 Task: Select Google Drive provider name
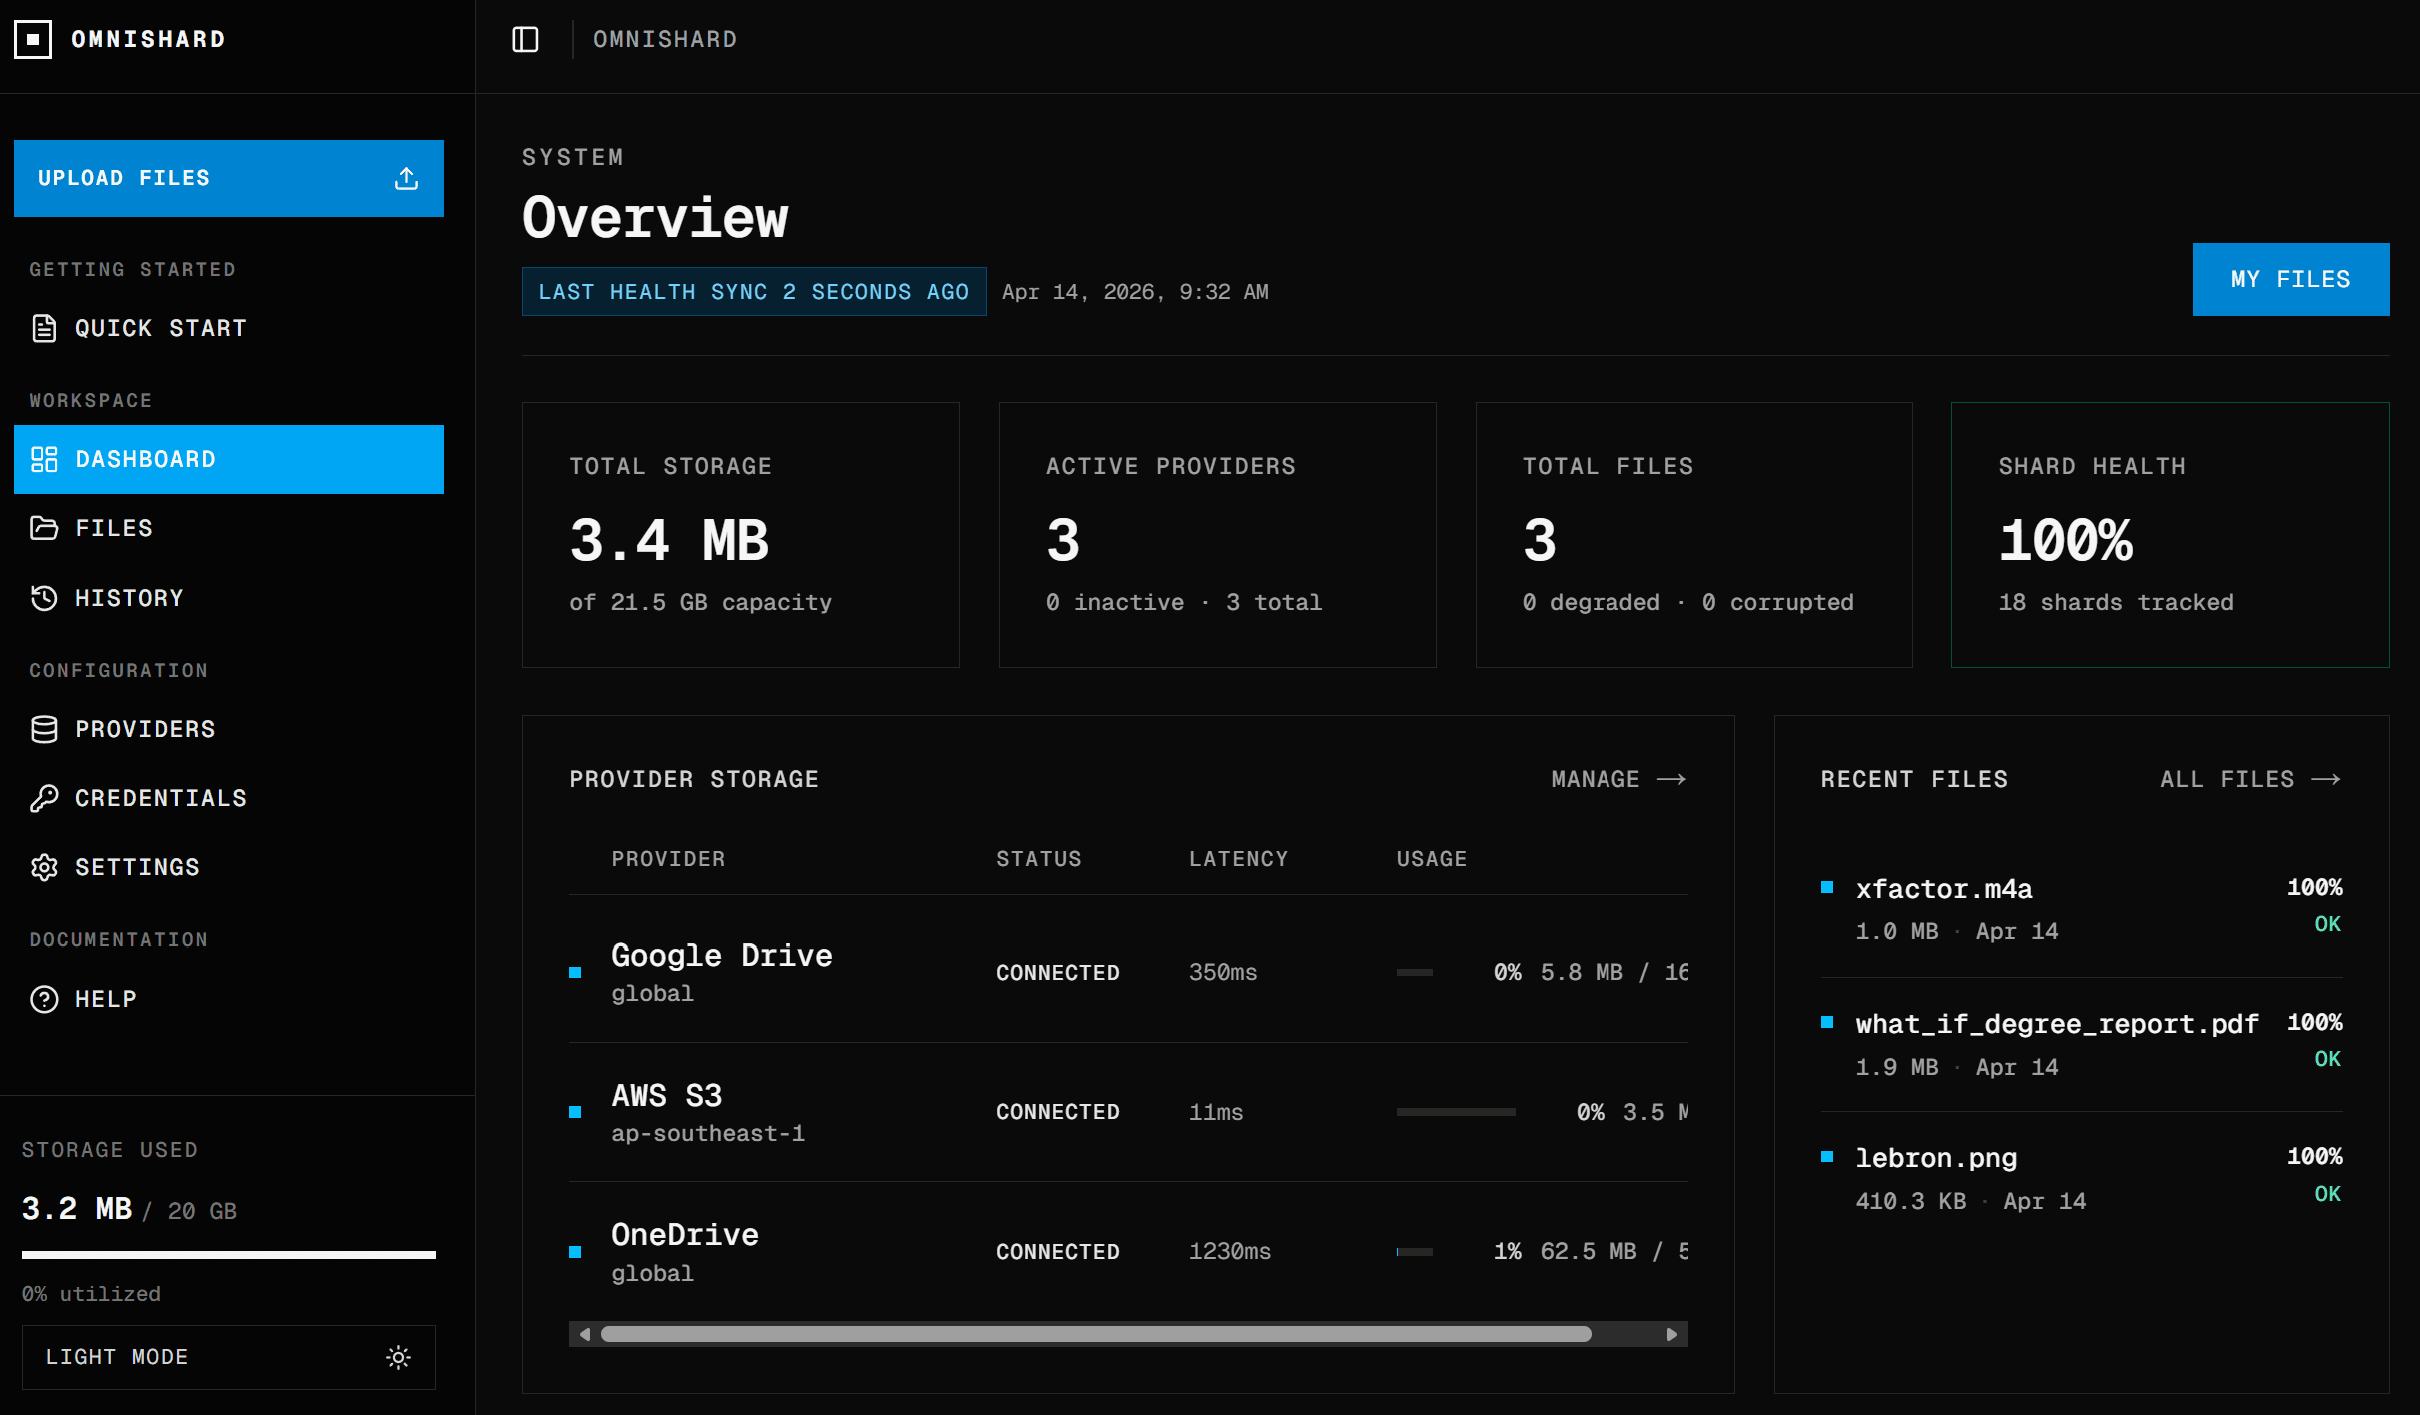722,955
